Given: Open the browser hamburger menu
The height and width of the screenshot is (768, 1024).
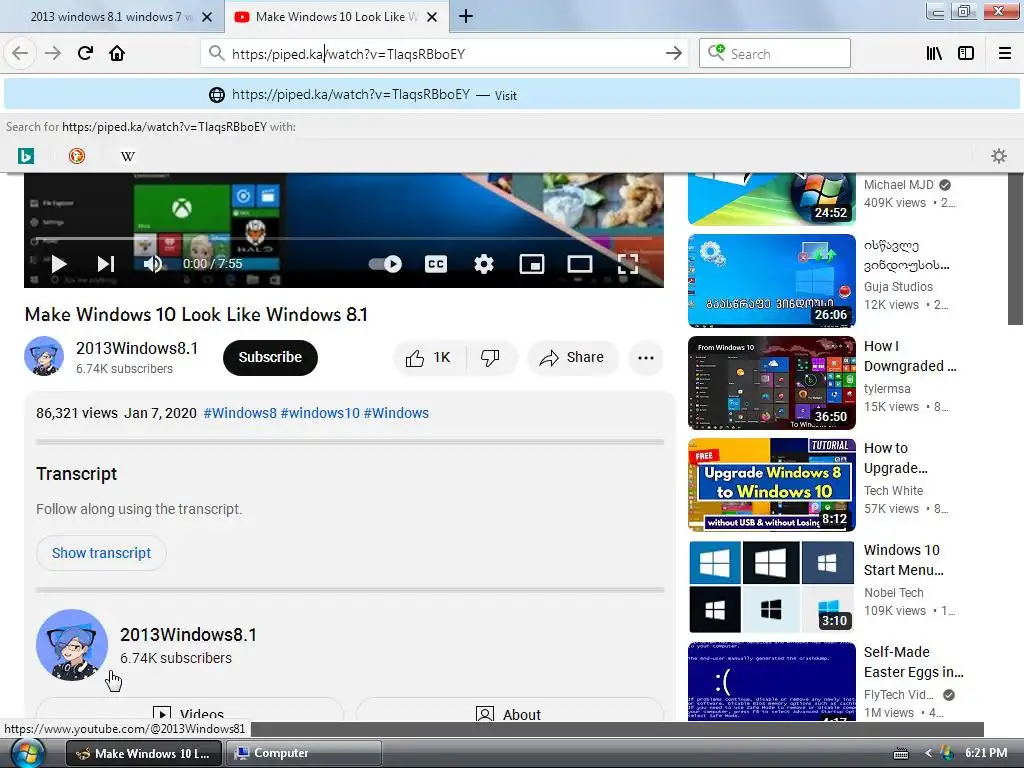Looking at the screenshot, I should 1004,54.
